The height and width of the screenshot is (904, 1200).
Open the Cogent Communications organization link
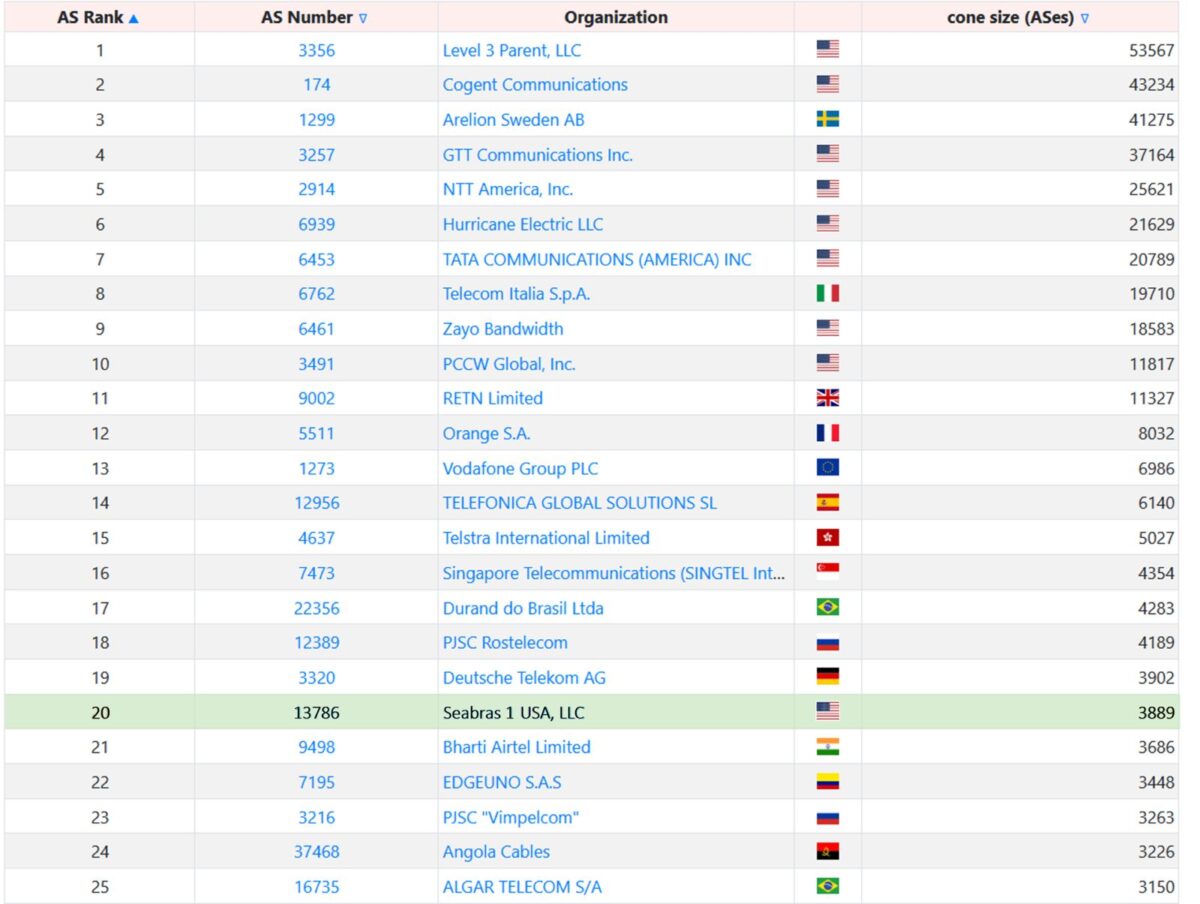(535, 85)
